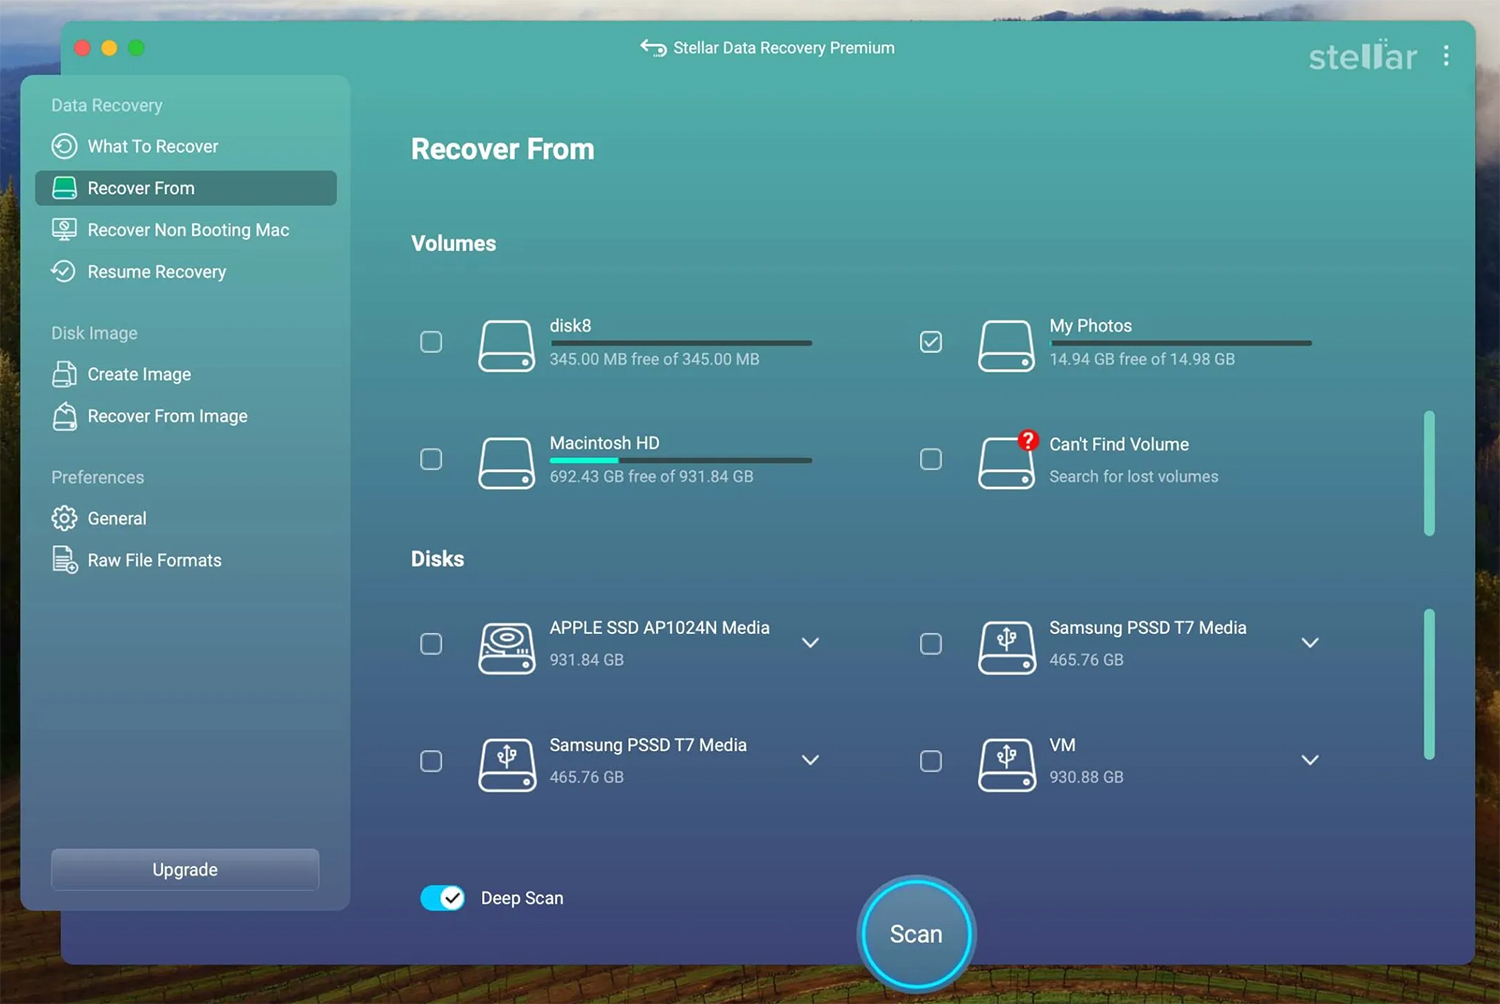
Task: Click the USB drive icon of Samsung PSSD T7 under APPLE SSD
Action: (506, 765)
